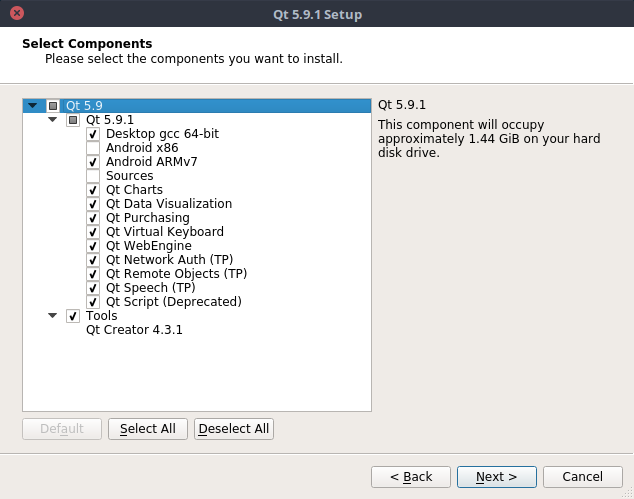Proceed with the Next button

coord(497,477)
